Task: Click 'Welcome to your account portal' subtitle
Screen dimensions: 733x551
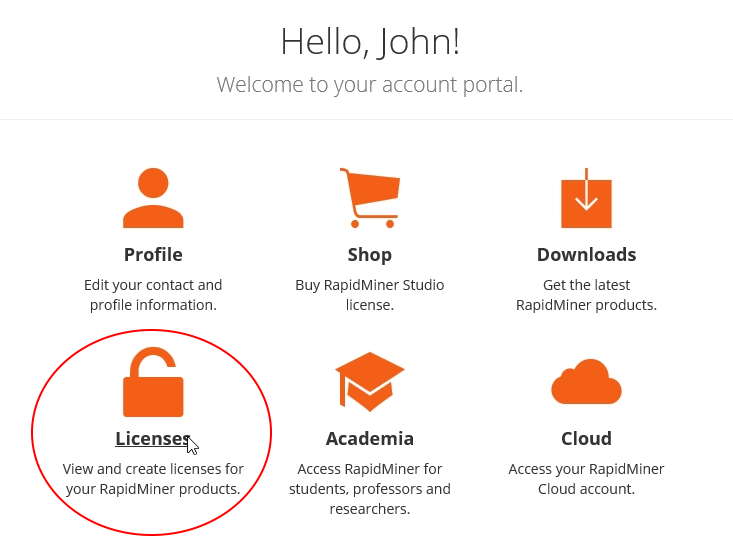Action: coord(370,84)
